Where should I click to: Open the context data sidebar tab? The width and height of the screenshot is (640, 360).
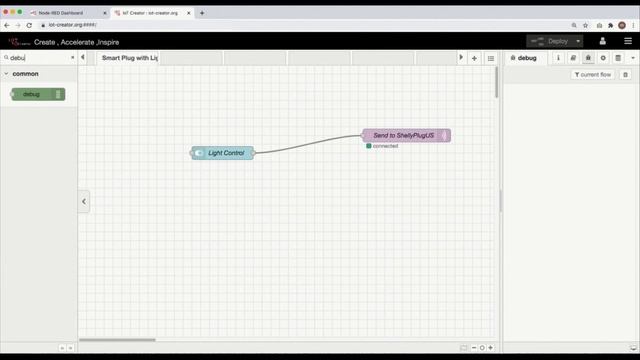click(x=618, y=58)
